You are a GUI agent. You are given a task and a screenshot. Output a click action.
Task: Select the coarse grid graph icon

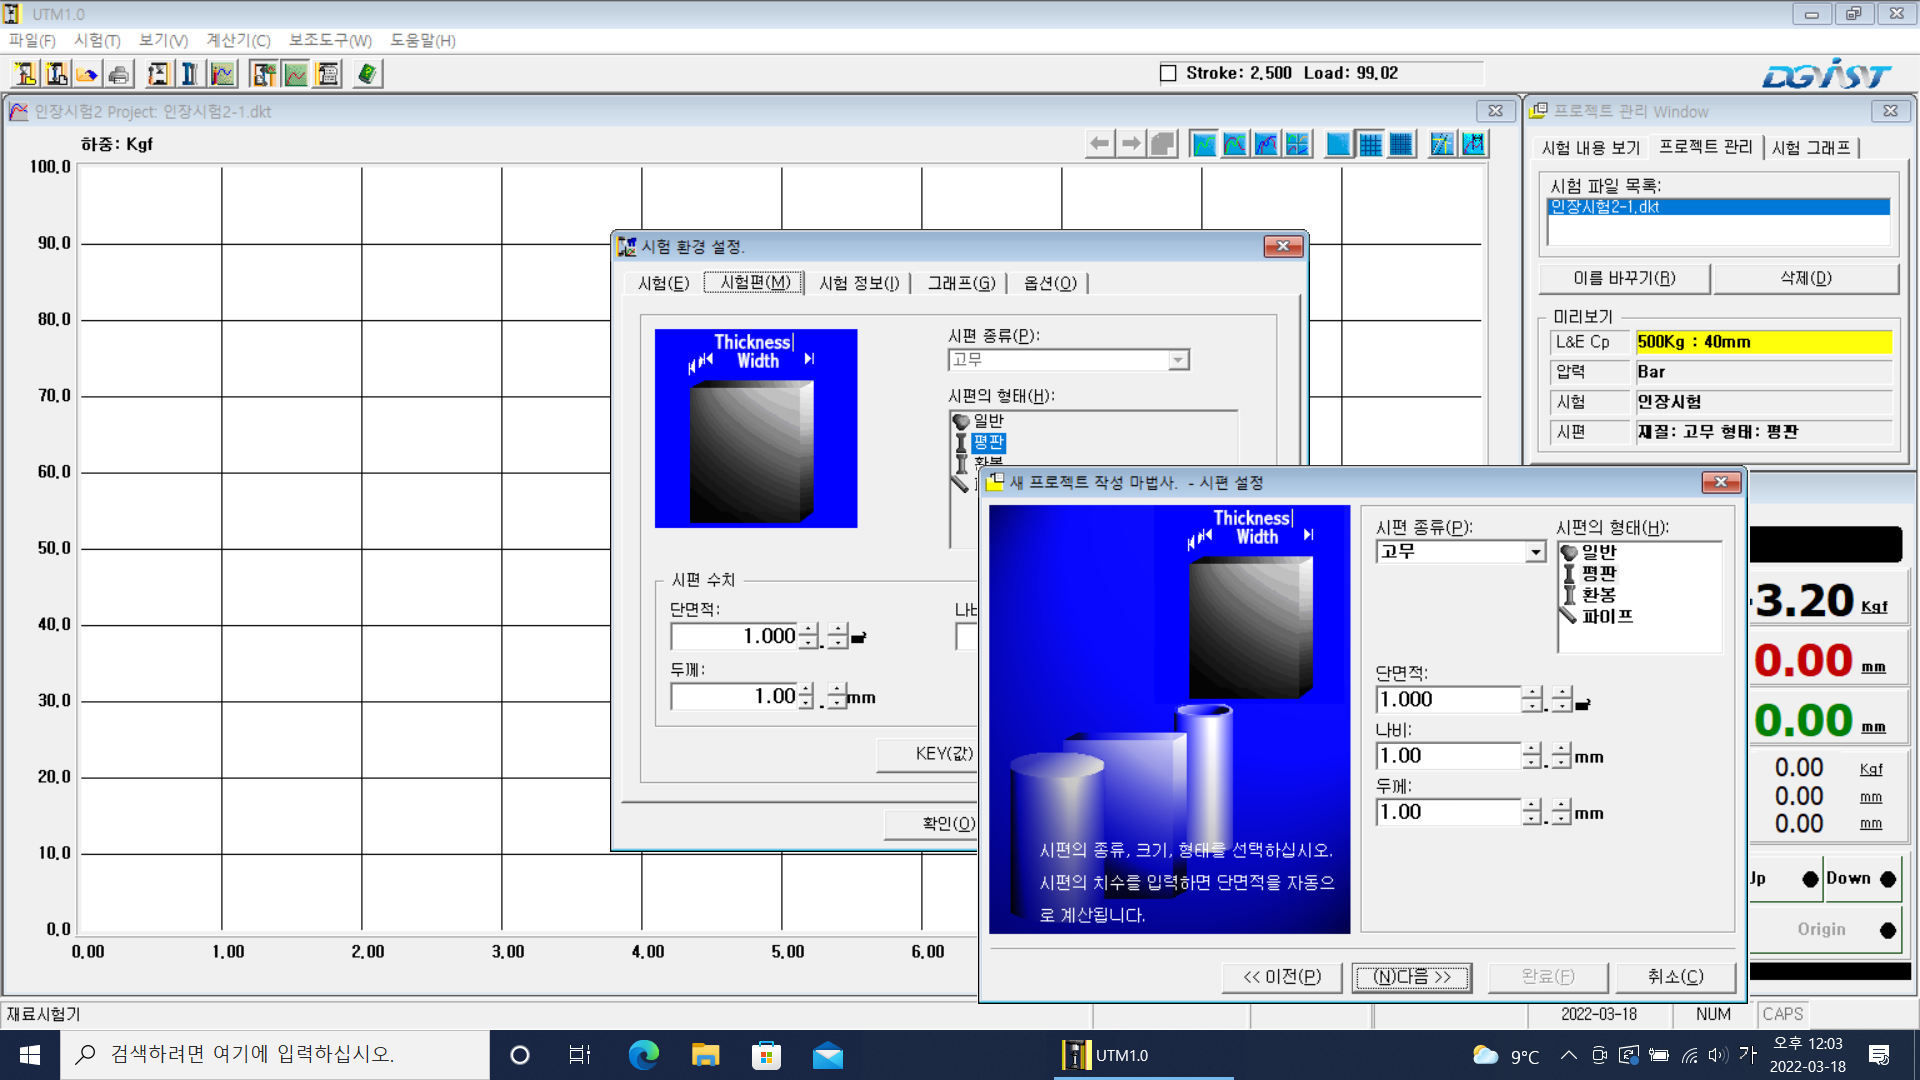click(1370, 144)
